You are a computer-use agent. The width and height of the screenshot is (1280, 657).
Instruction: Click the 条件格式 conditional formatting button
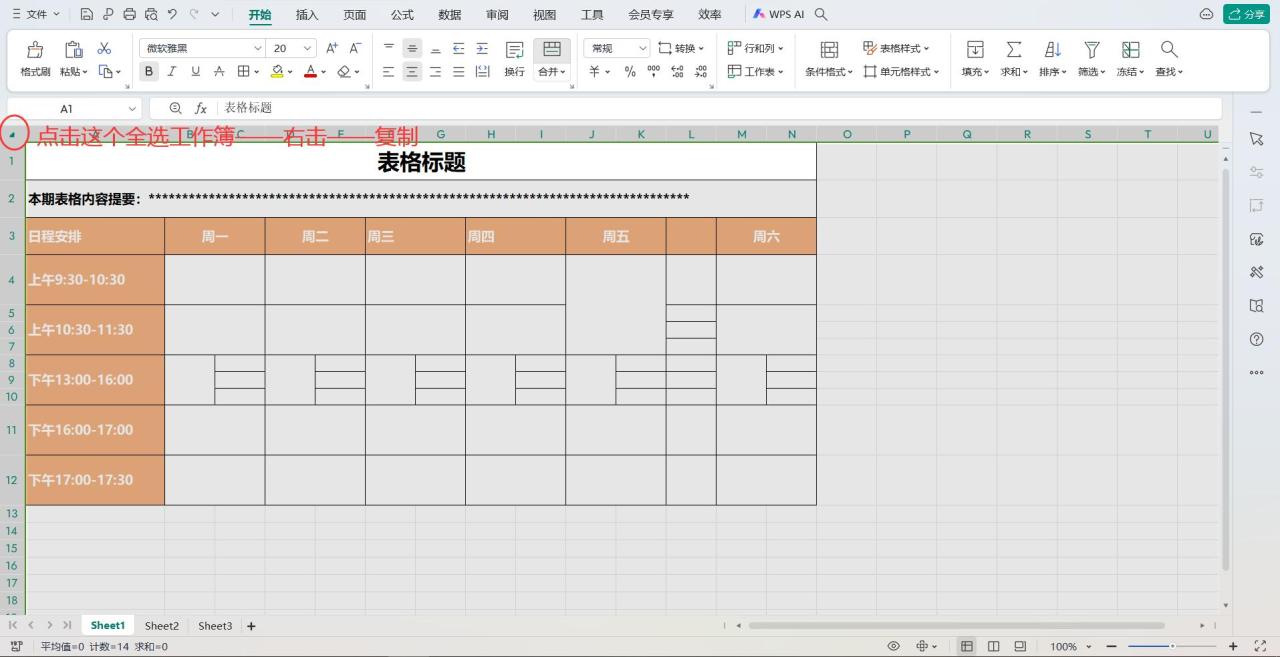[x=829, y=59]
